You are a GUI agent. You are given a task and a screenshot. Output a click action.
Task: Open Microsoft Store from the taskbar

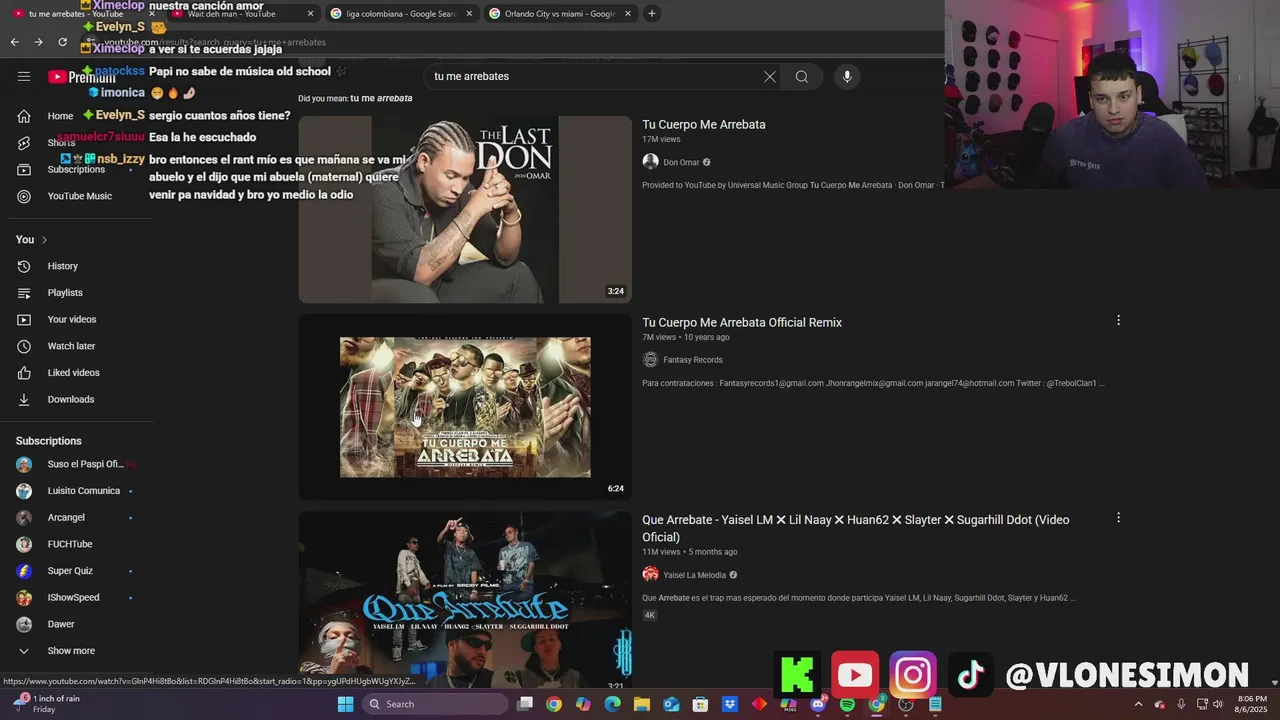pyautogui.click(x=700, y=704)
